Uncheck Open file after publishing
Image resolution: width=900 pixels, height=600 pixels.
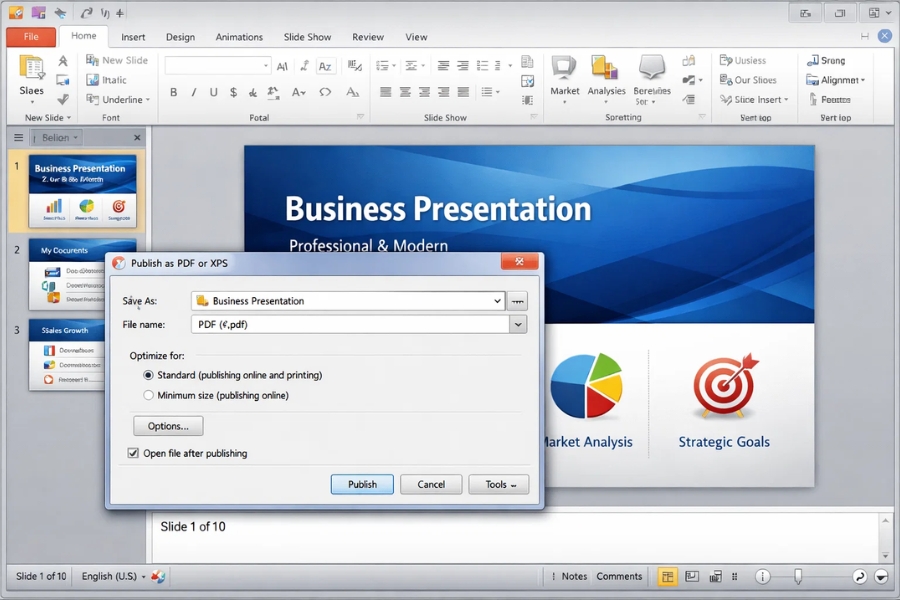pos(132,452)
